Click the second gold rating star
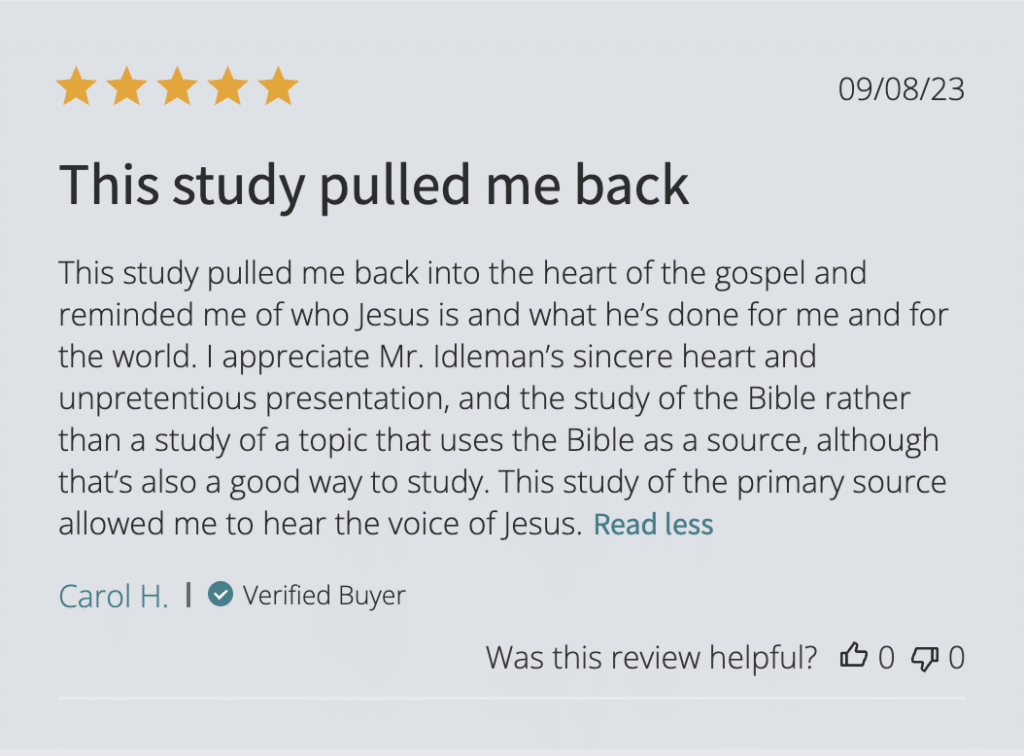The image size is (1024, 756). click(127, 88)
